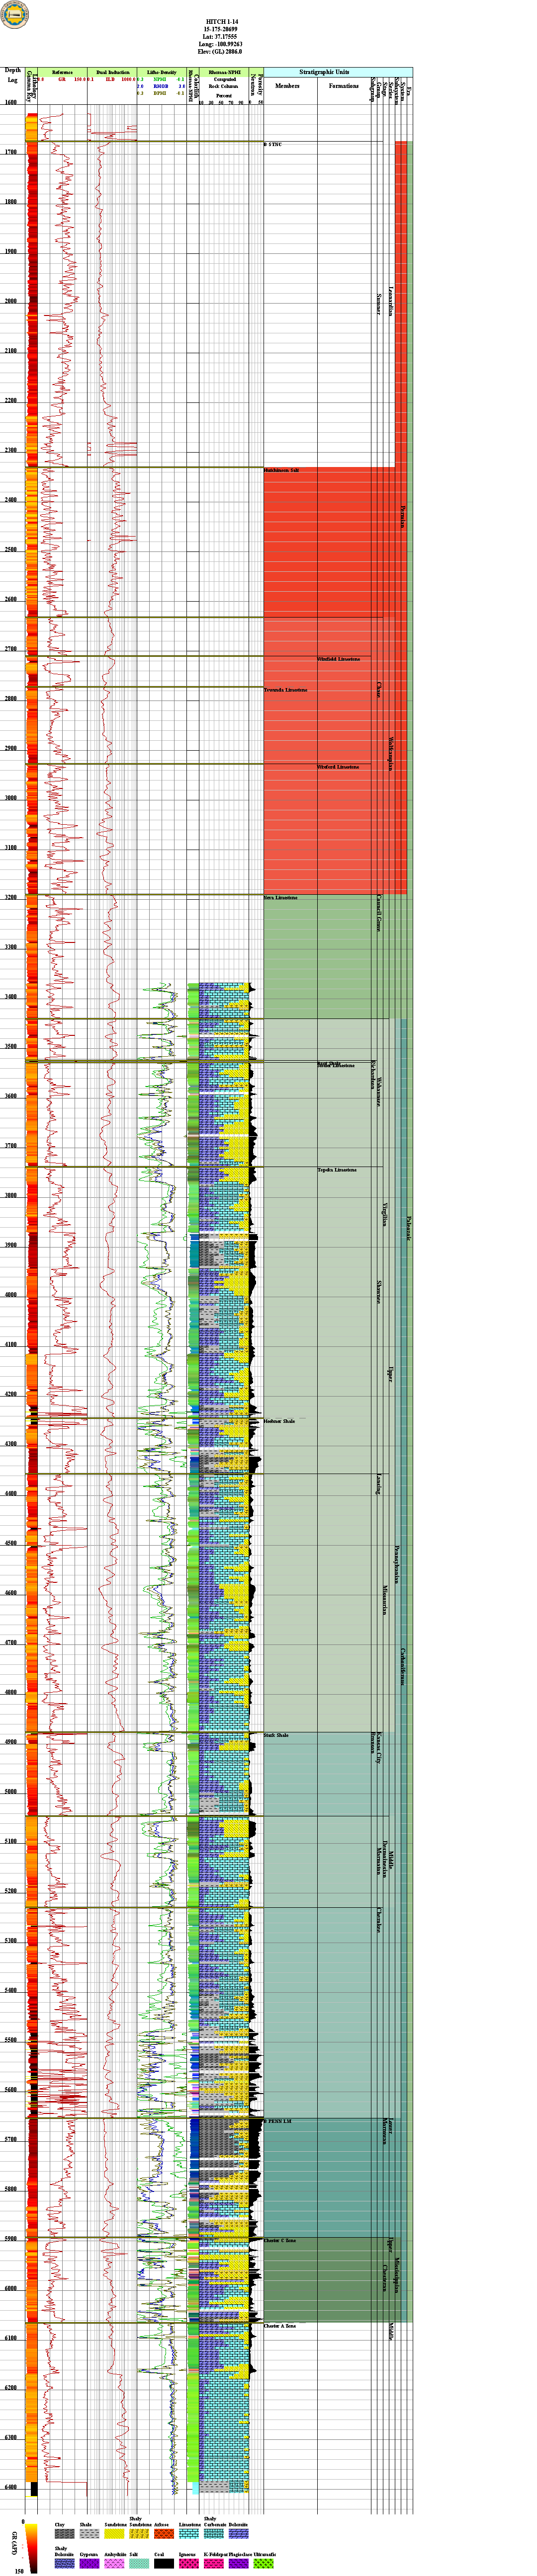
Task: Click the ILD curve label
Action: click(x=109, y=79)
